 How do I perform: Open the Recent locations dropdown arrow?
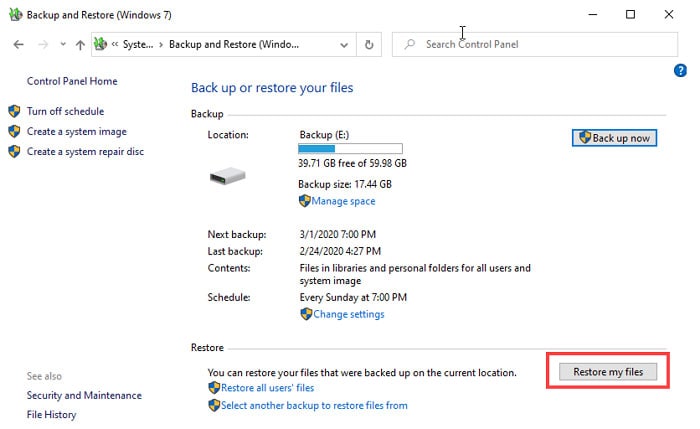click(62, 45)
